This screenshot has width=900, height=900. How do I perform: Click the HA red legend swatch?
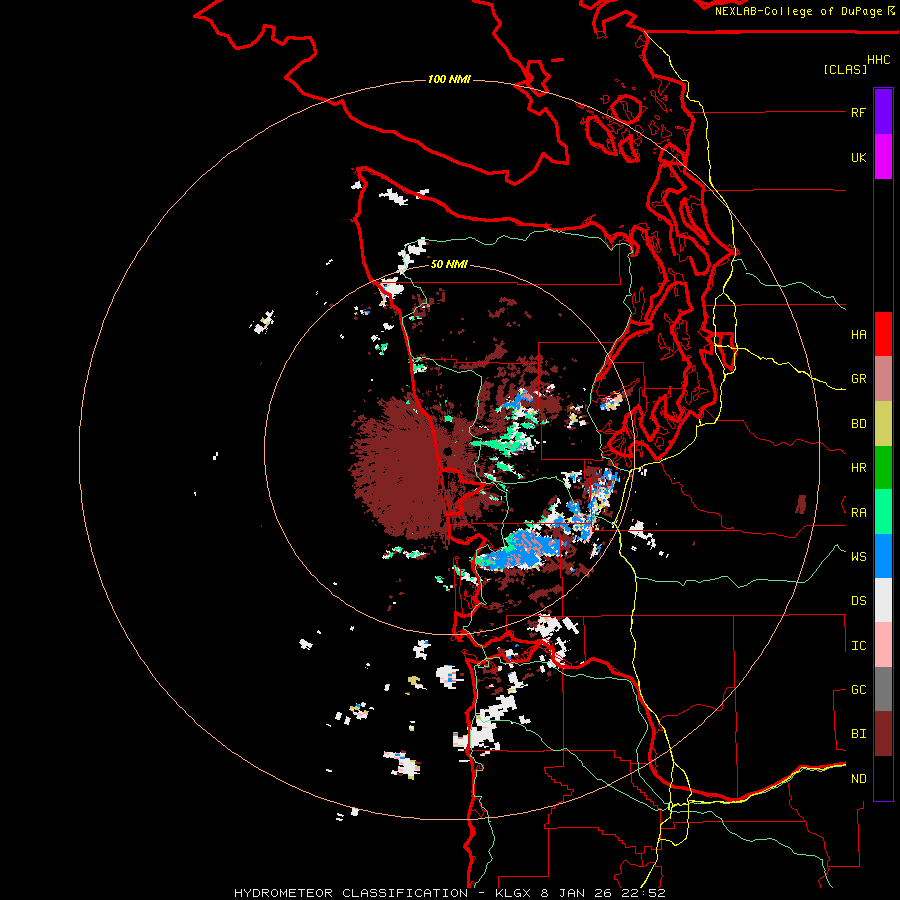[x=883, y=334]
